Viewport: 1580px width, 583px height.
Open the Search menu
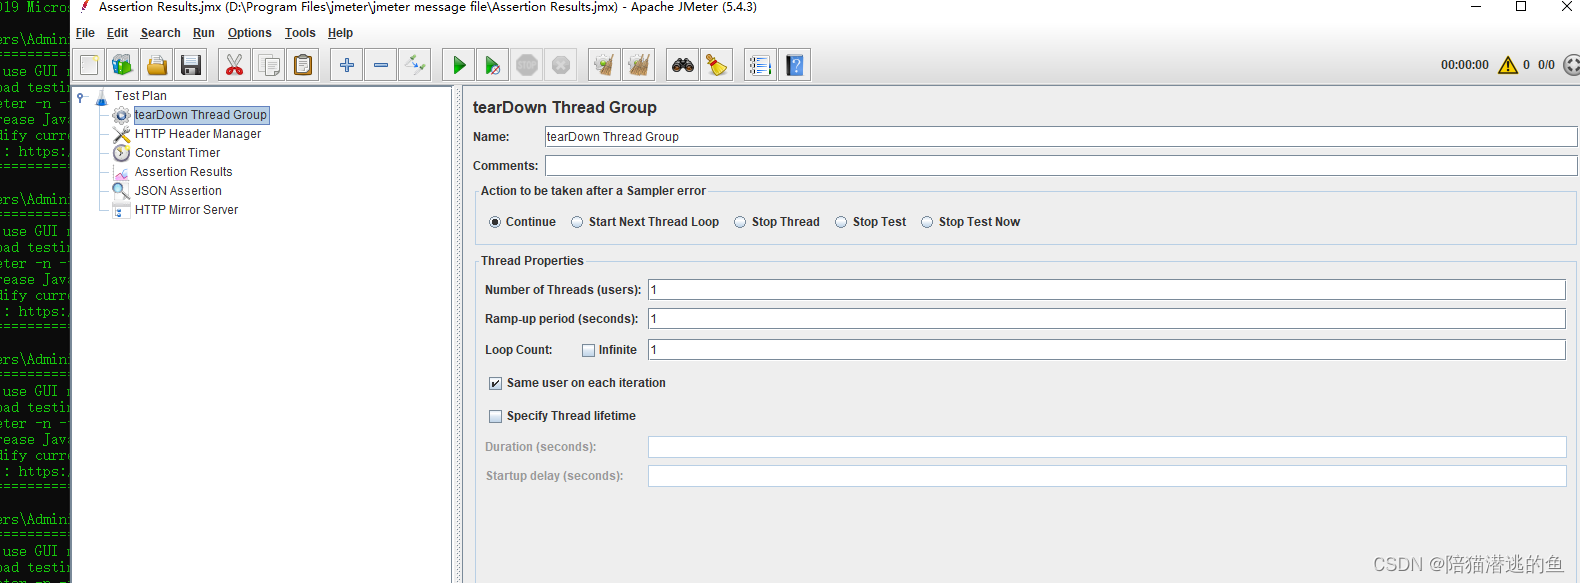(x=160, y=33)
